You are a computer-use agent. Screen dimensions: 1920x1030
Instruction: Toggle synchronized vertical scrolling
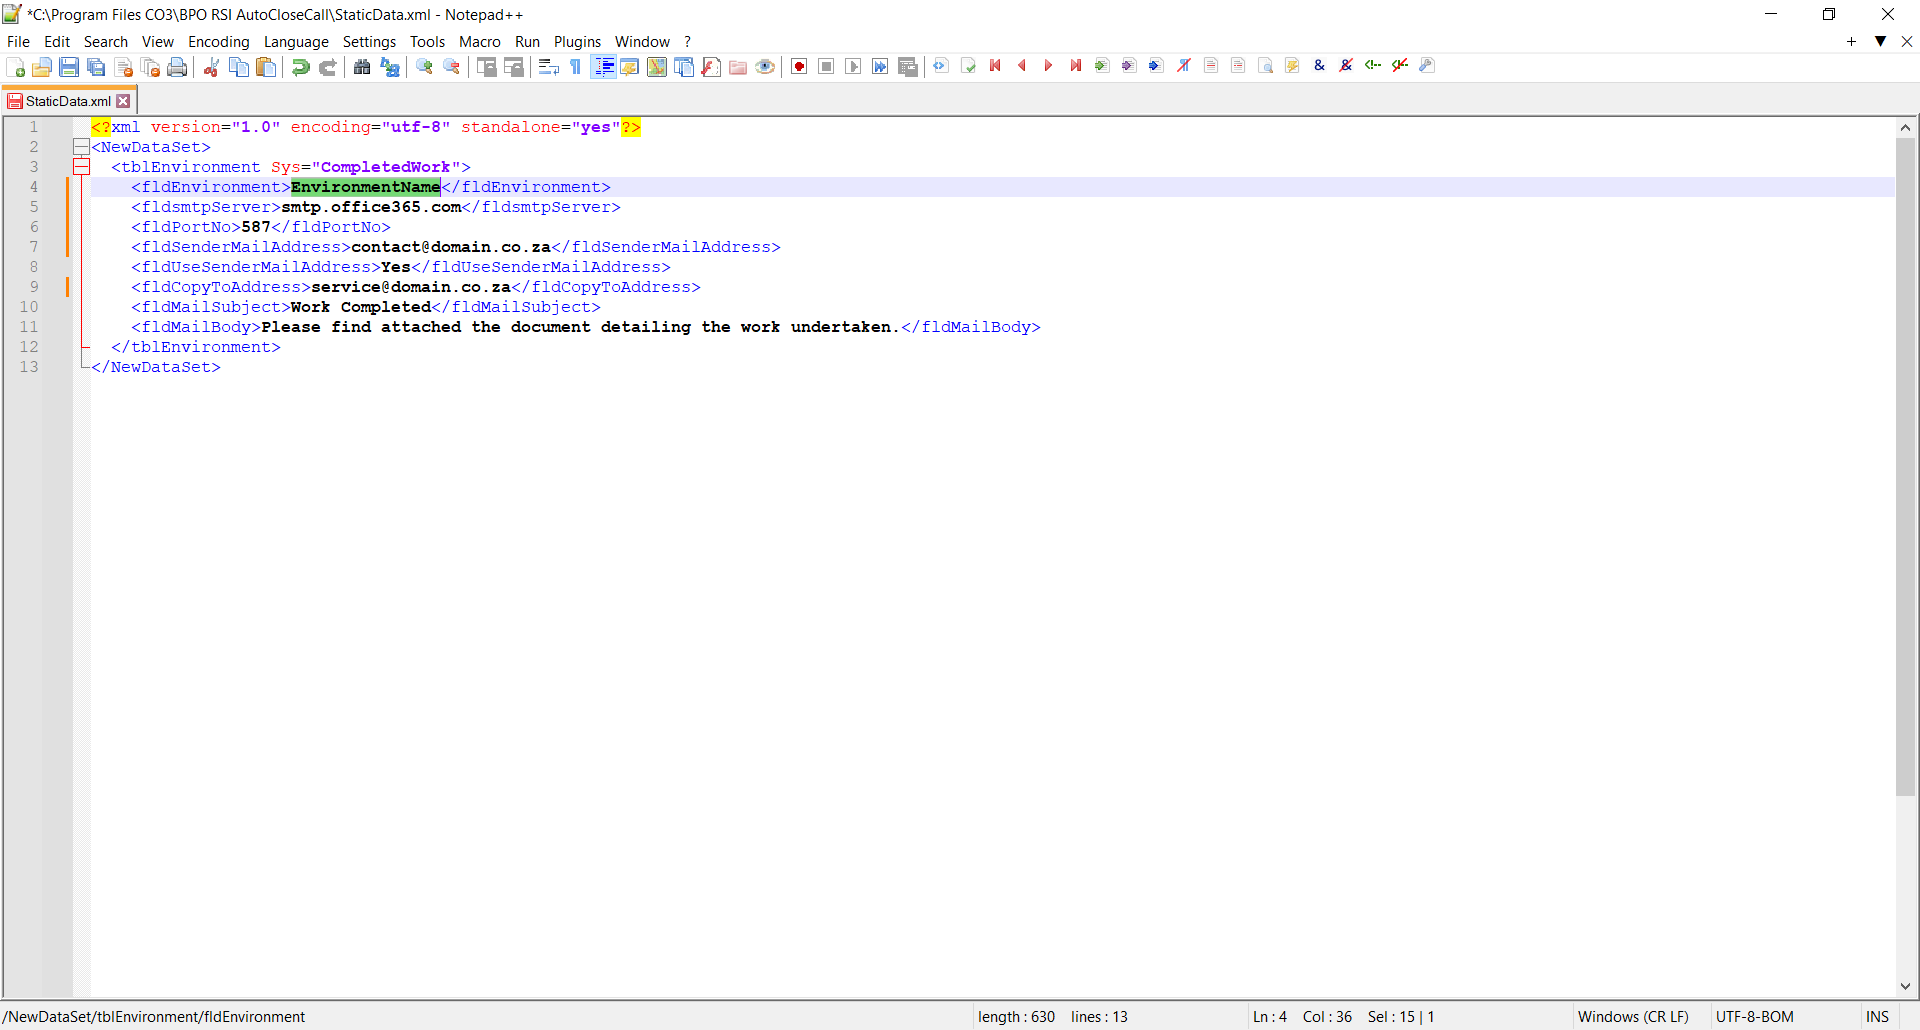486,67
